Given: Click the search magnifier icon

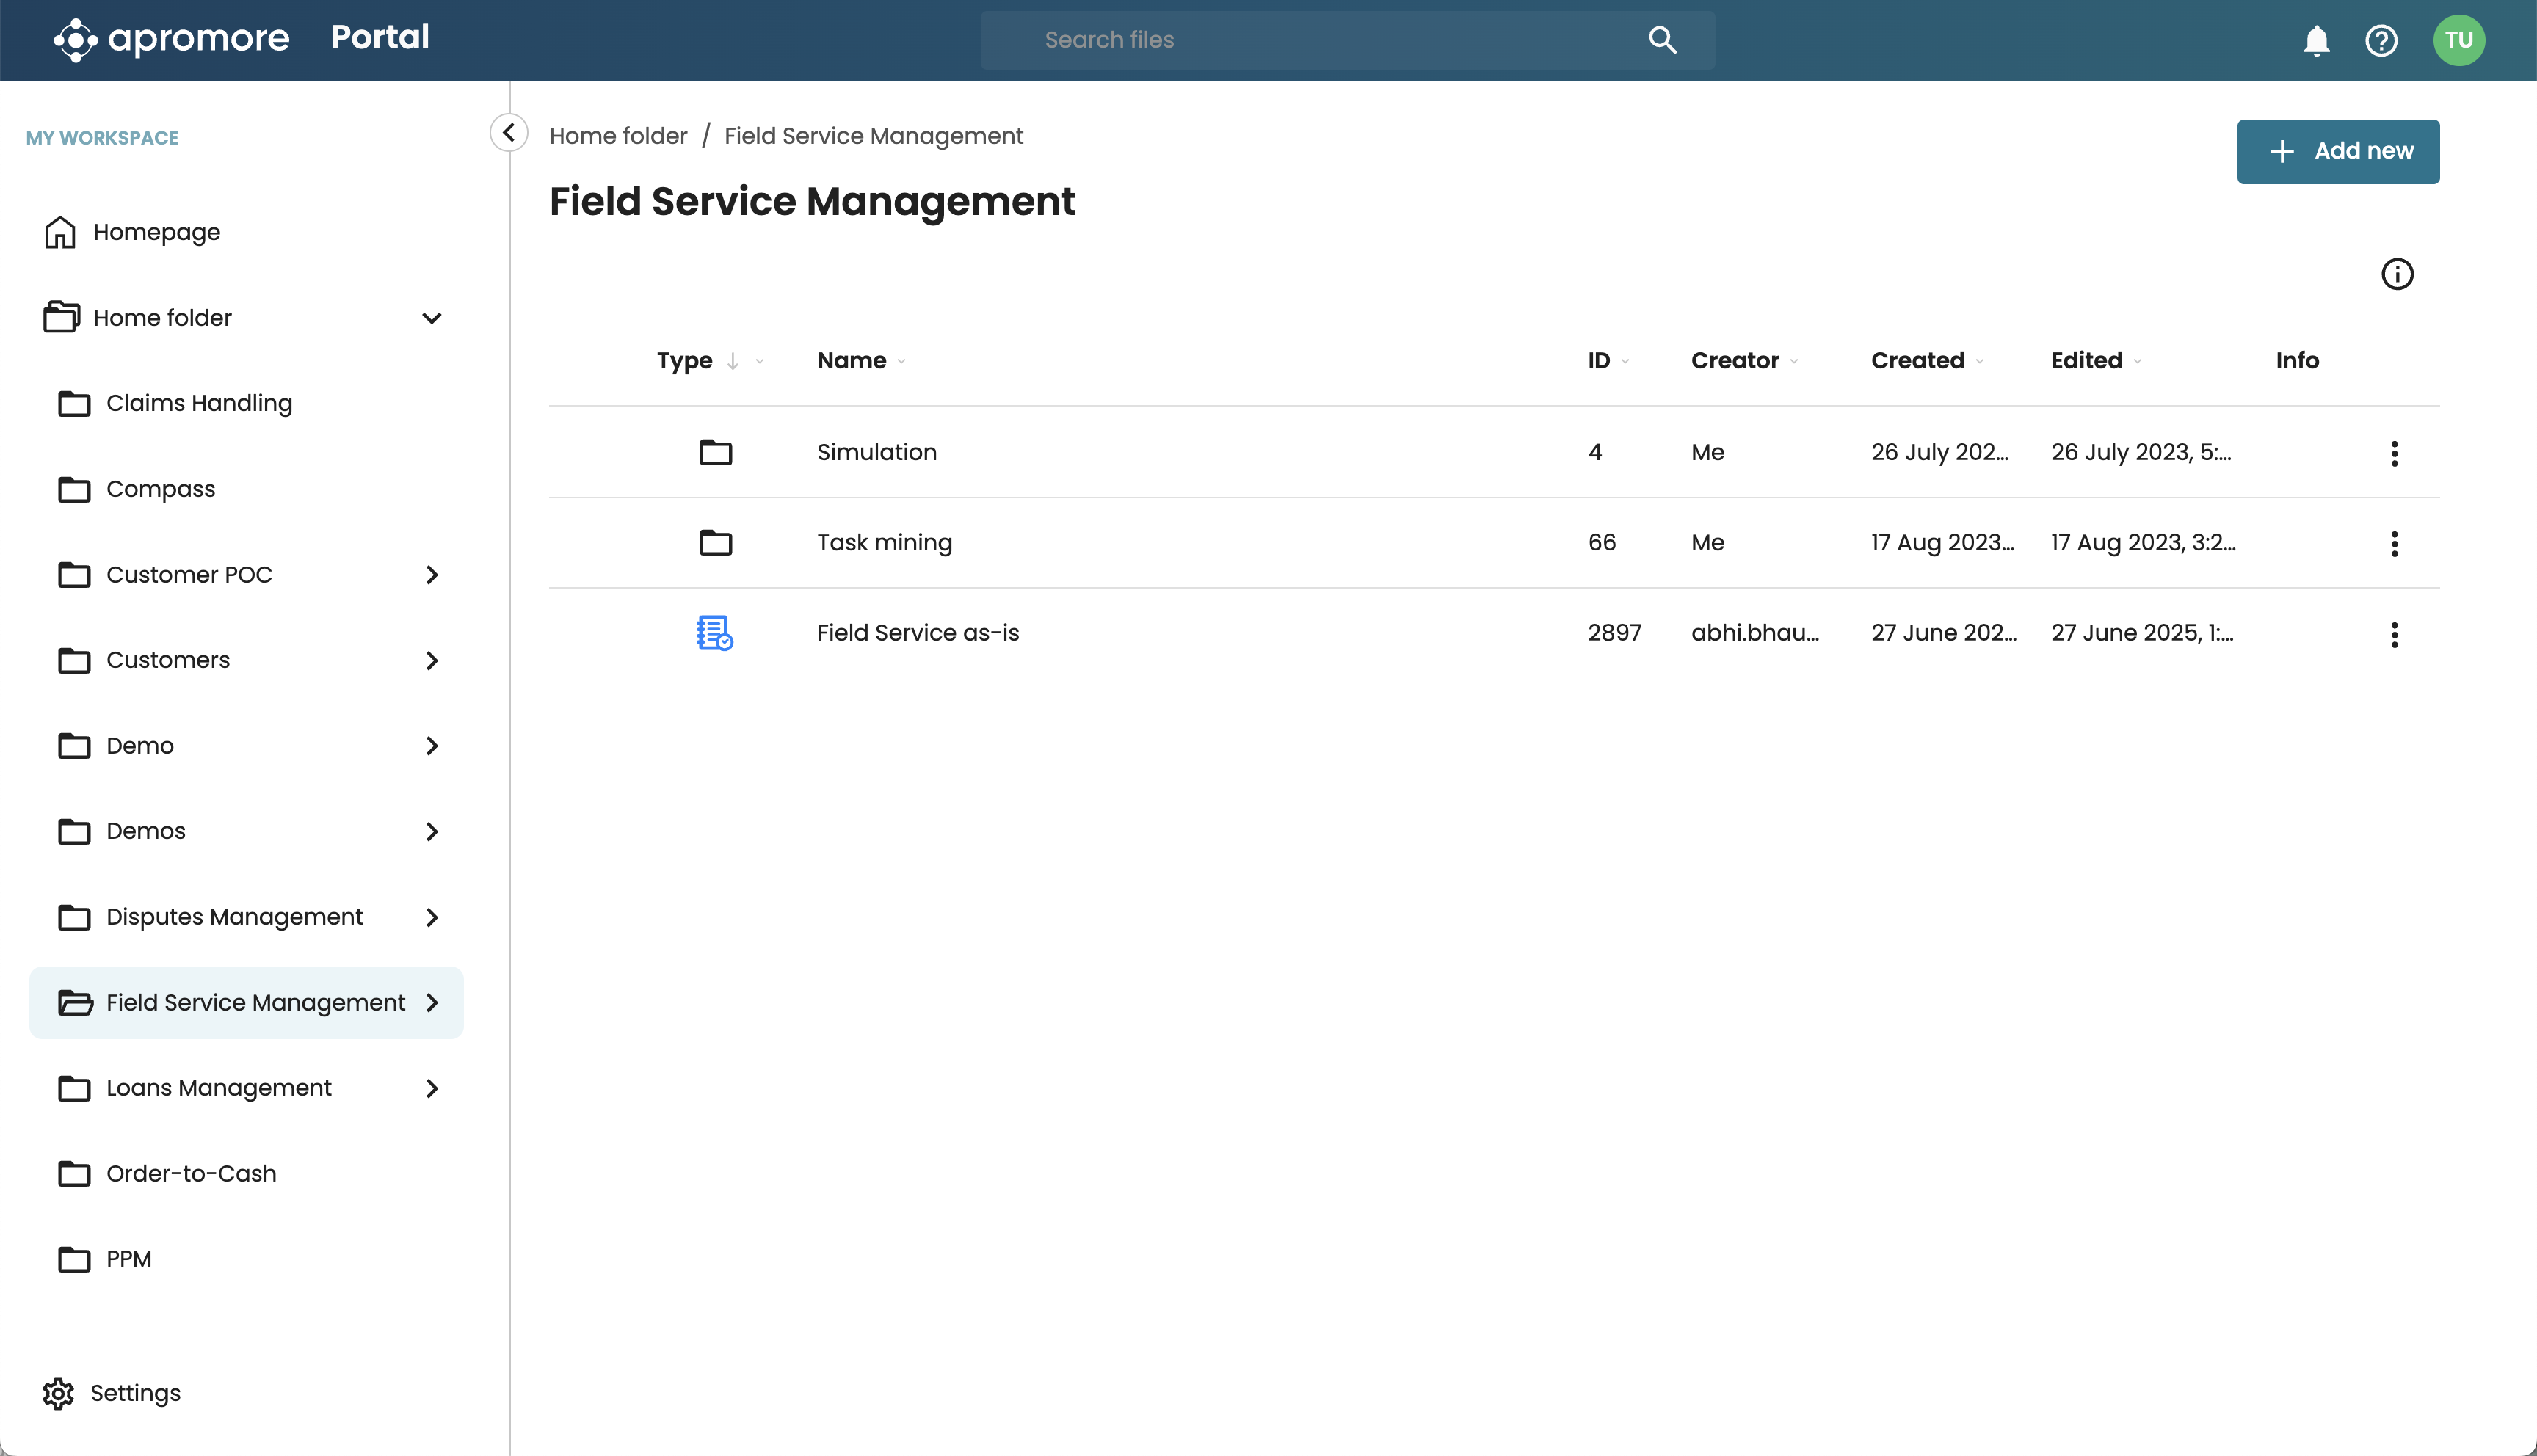Looking at the screenshot, I should point(1662,40).
